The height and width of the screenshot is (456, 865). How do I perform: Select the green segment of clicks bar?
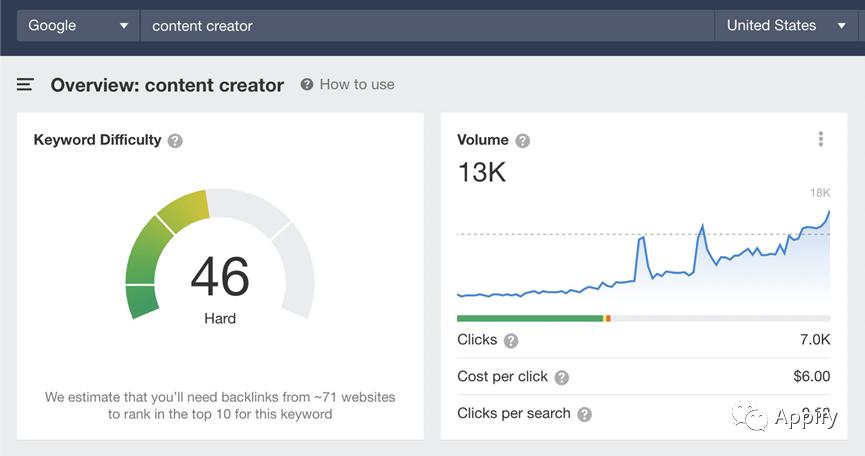click(x=530, y=318)
